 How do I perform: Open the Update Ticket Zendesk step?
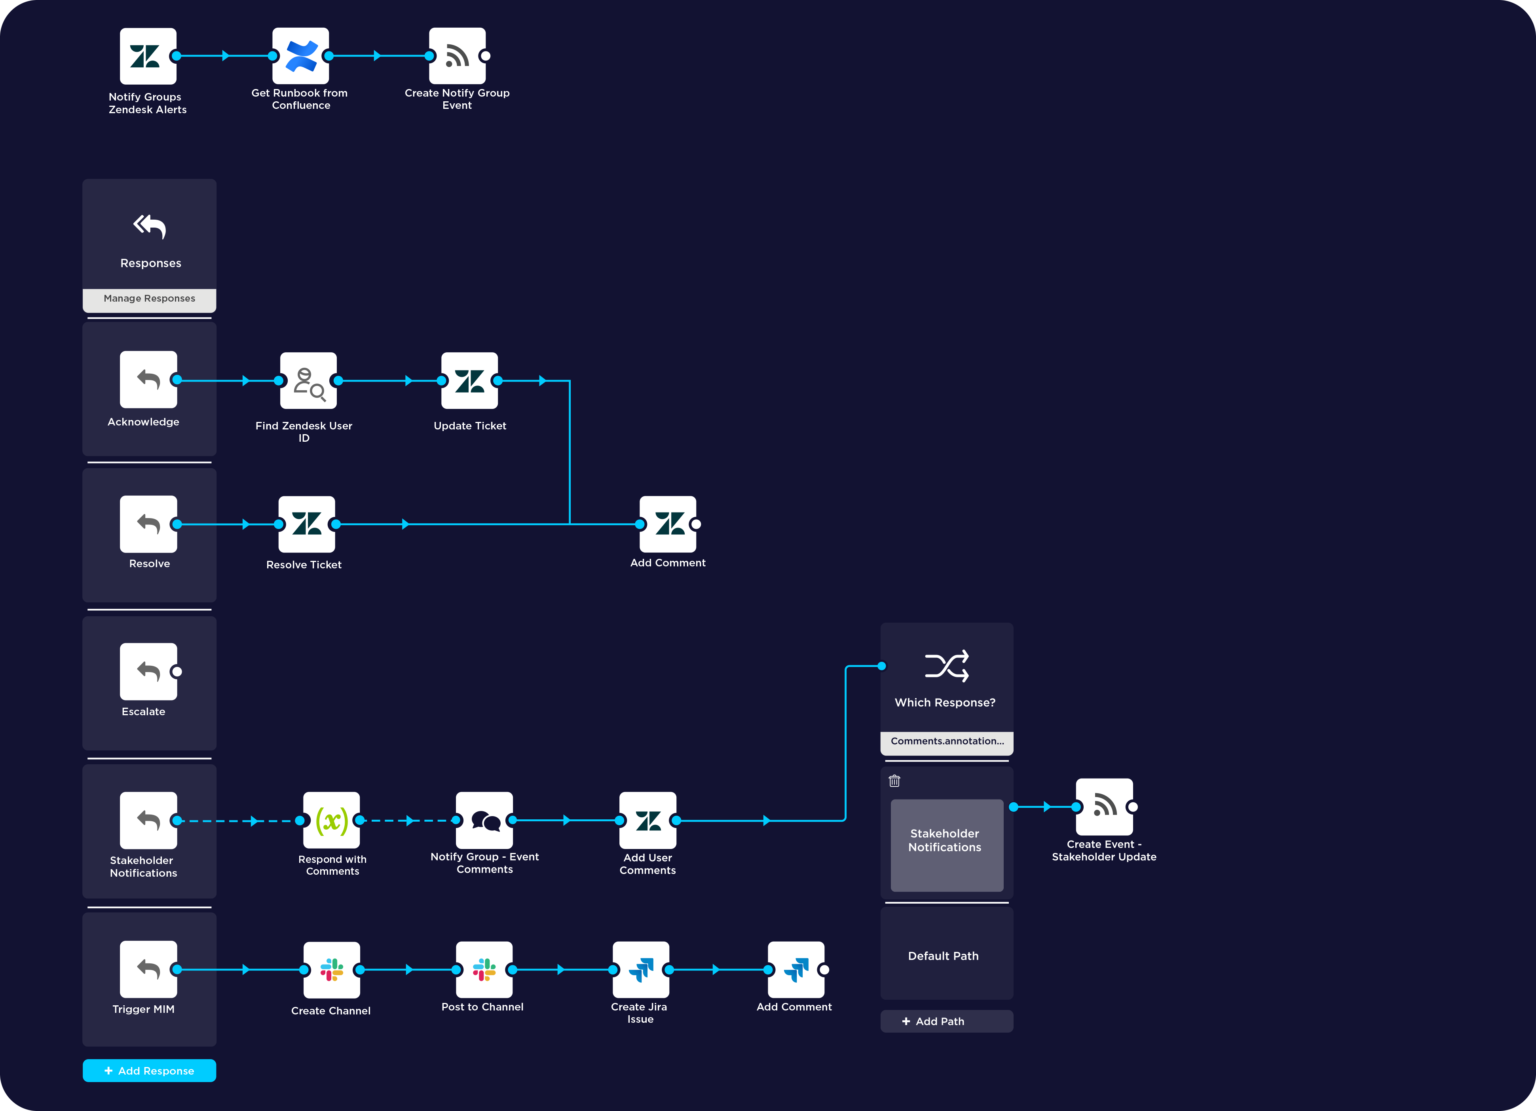point(470,381)
